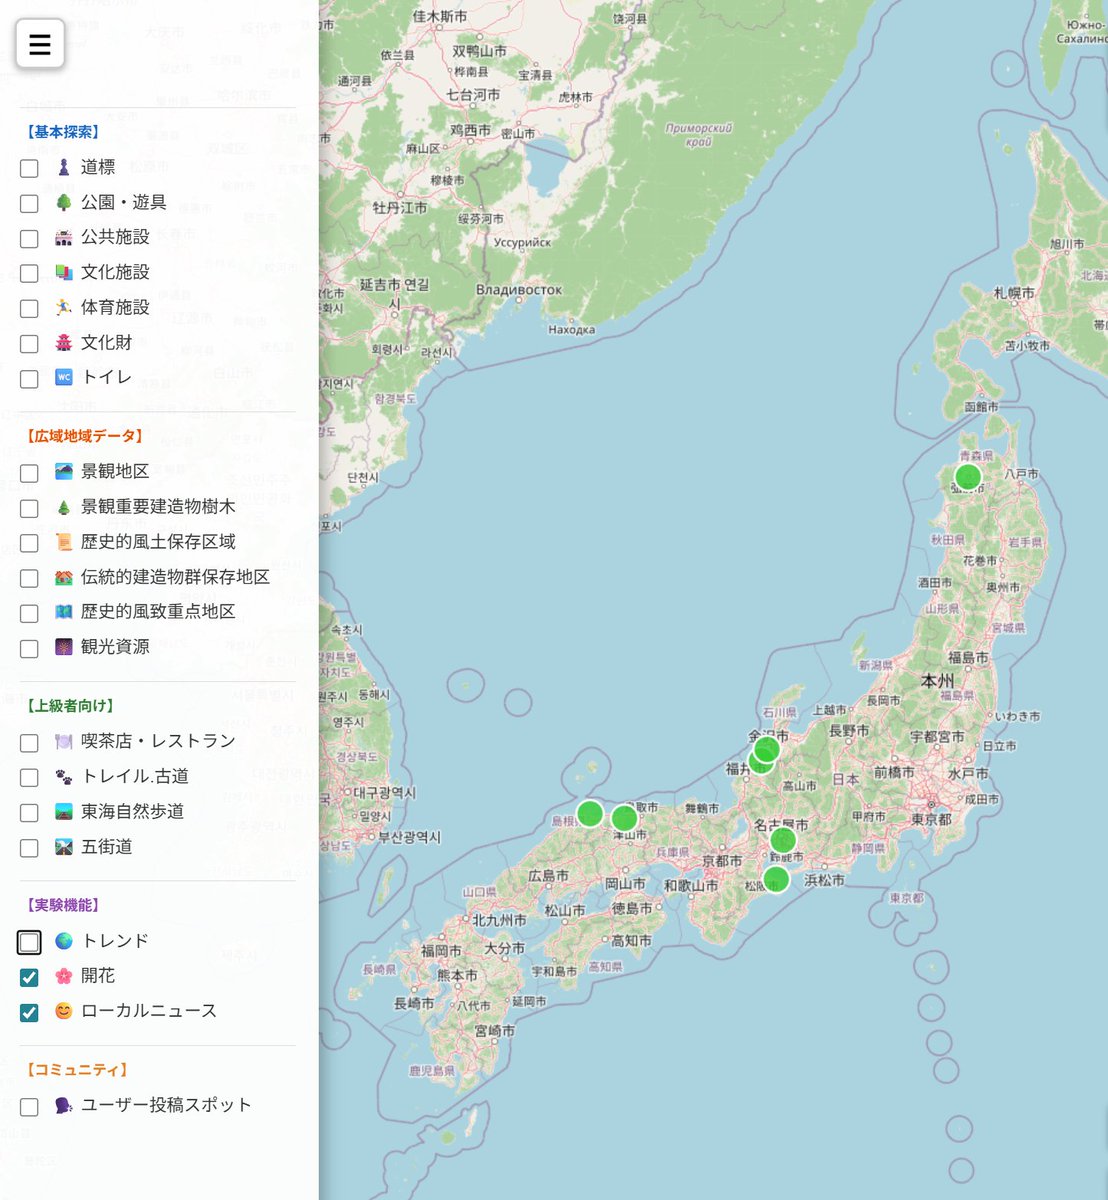Click the paw prints icon beside トレイル.古道
The width and height of the screenshot is (1108, 1200).
coord(64,776)
